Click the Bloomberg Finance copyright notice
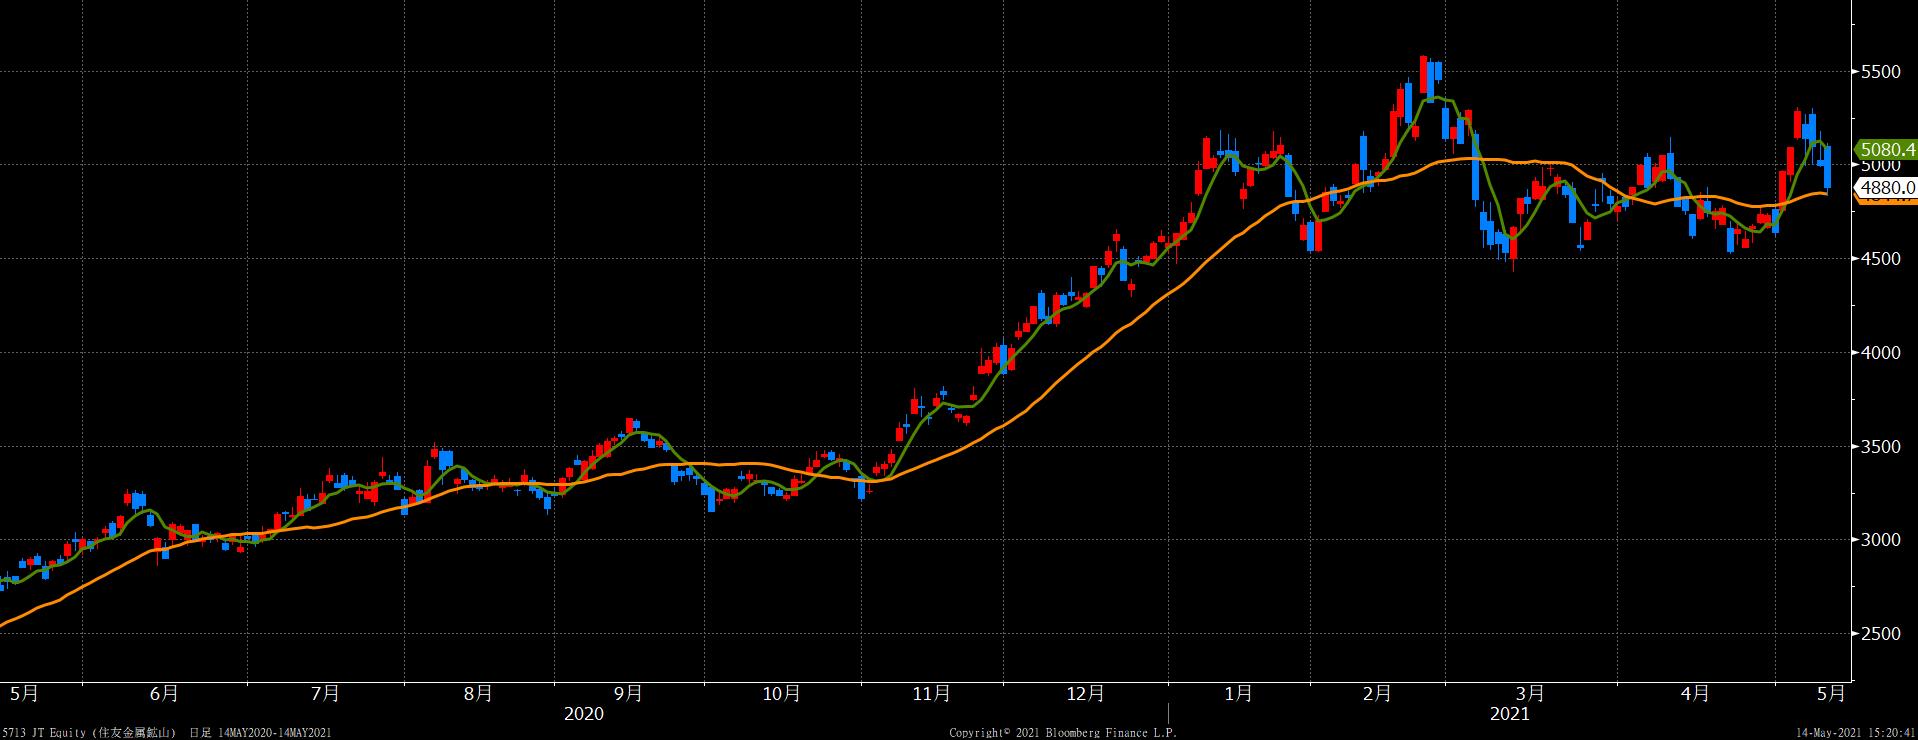This screenshot has height=740, width=1918. tap(1062, 733)
